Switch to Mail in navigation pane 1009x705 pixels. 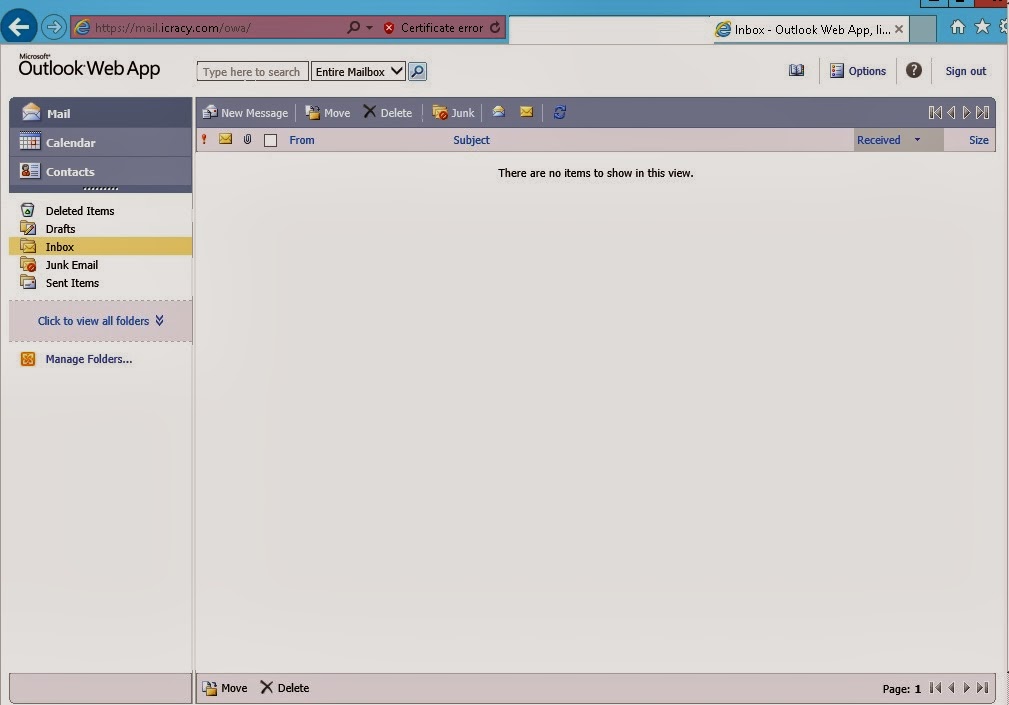tap(100, 113)
